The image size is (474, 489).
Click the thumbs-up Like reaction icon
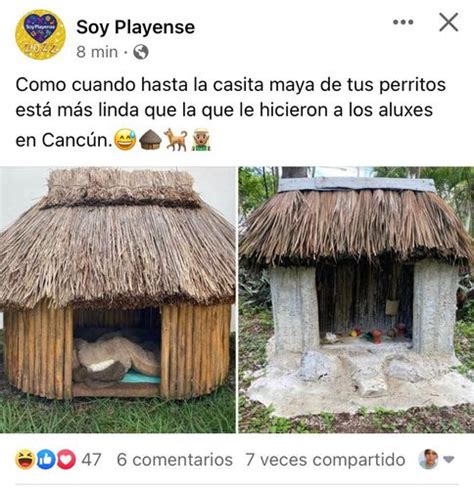(45, 459)
